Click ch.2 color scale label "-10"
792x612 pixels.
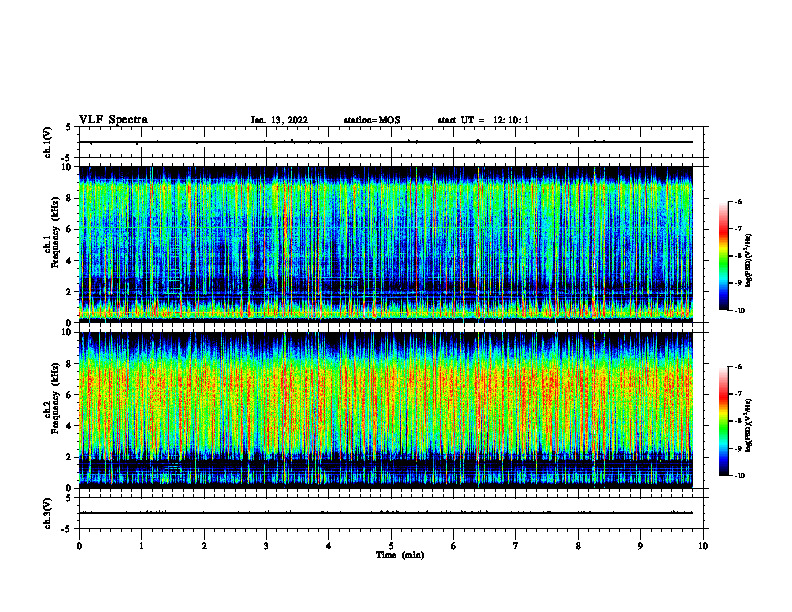click(x=739, y=476)
